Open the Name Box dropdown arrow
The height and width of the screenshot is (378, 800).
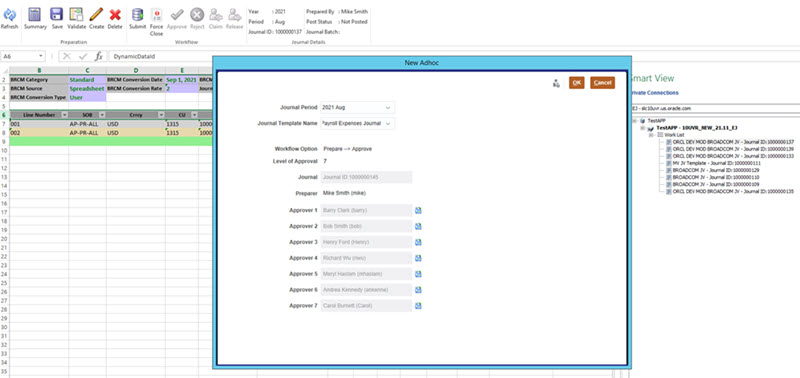coord(40,57)
